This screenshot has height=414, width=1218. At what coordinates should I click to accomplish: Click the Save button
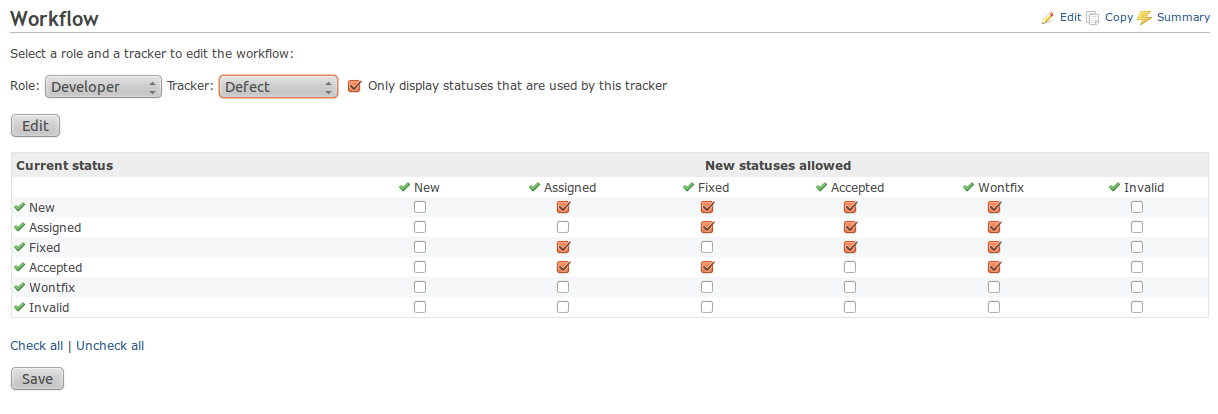point(37,379)
